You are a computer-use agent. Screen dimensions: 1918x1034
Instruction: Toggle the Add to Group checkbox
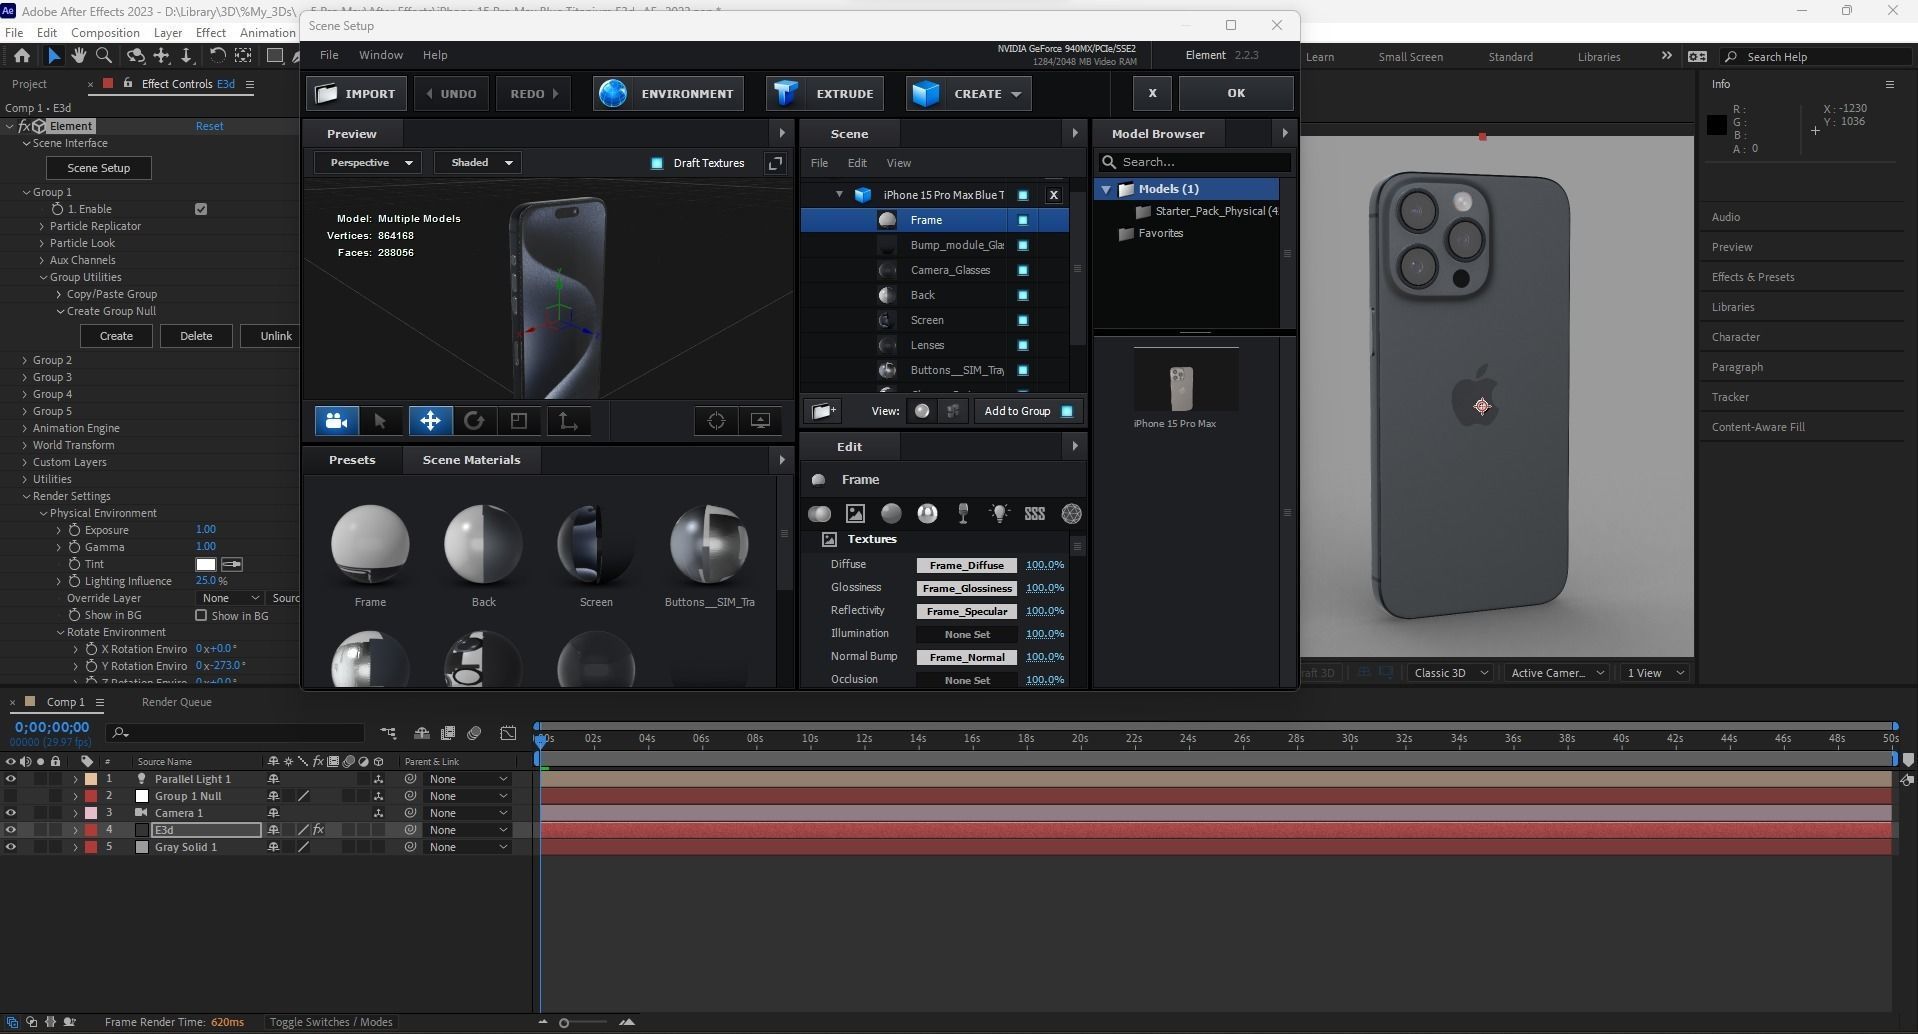tap(1067, 411)
